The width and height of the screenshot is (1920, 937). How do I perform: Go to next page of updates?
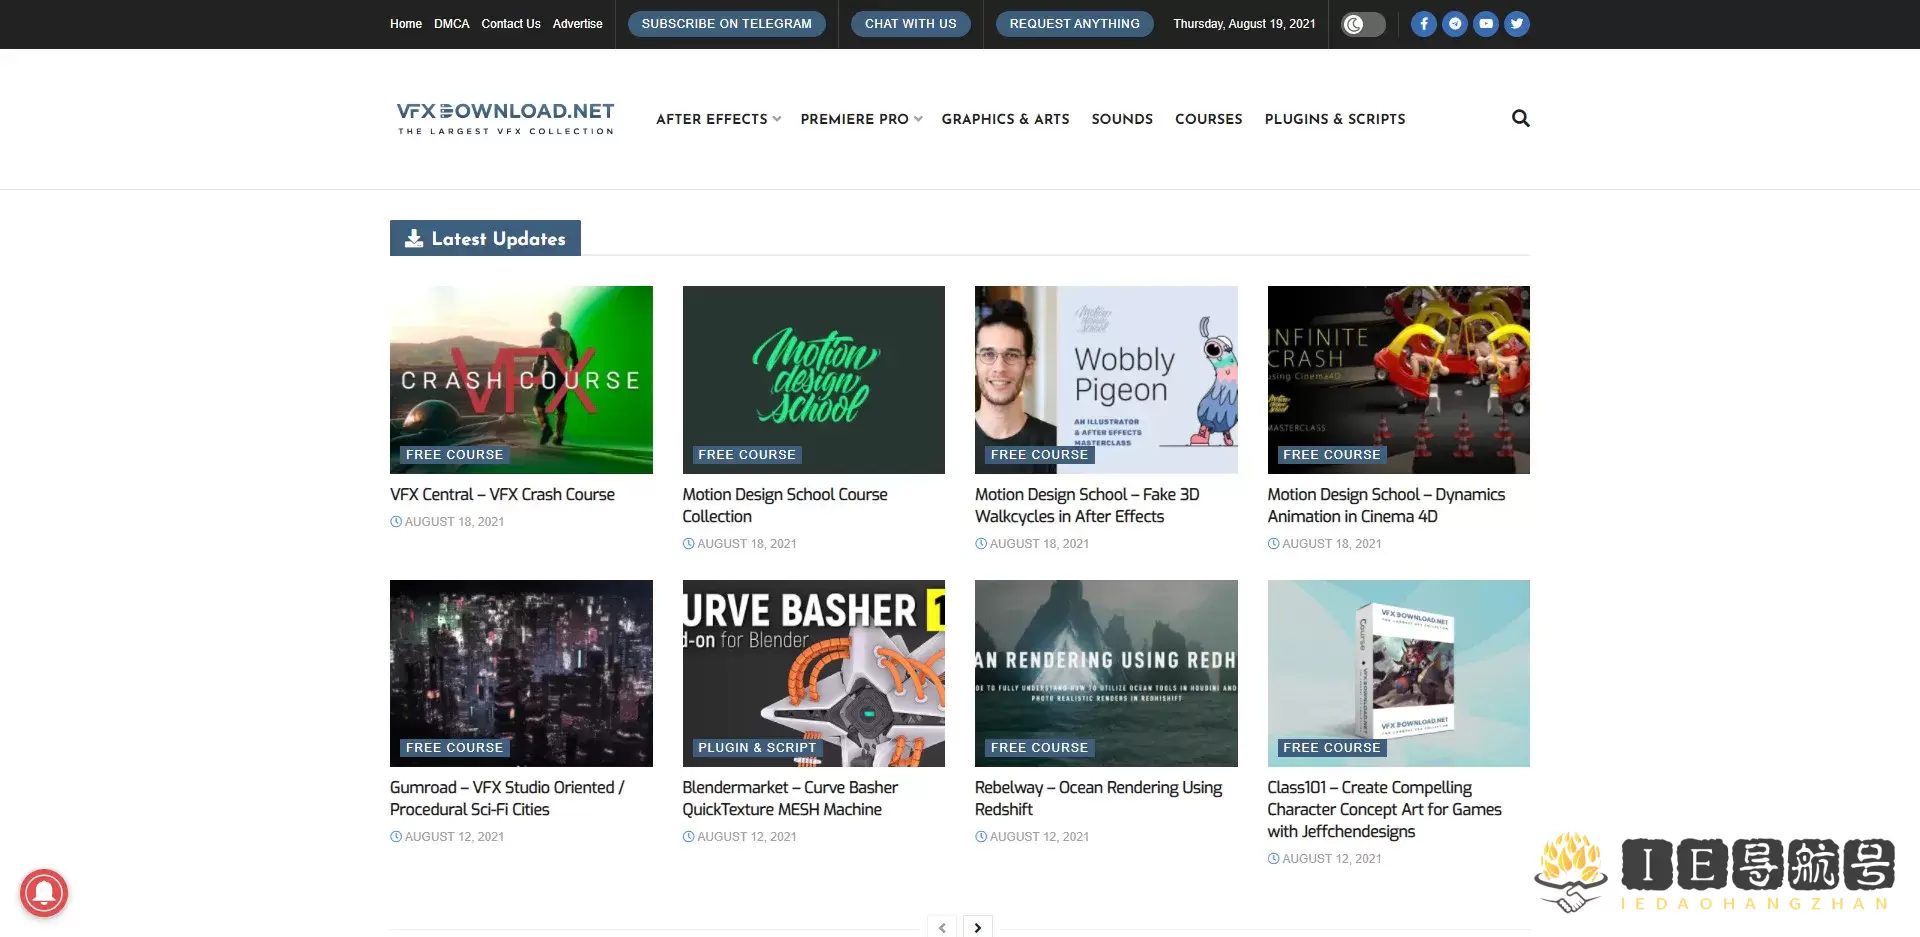977,927
